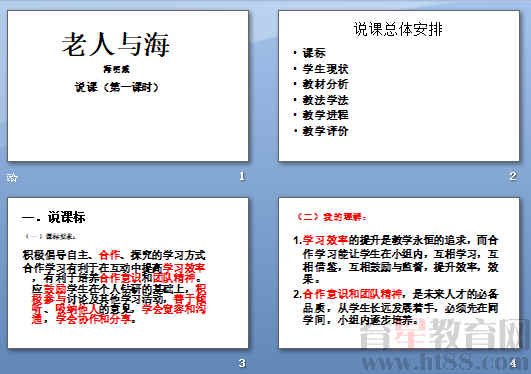Click the 一、说课标 heading on slide 3
531x374 pixels.
tap(53, 217)
